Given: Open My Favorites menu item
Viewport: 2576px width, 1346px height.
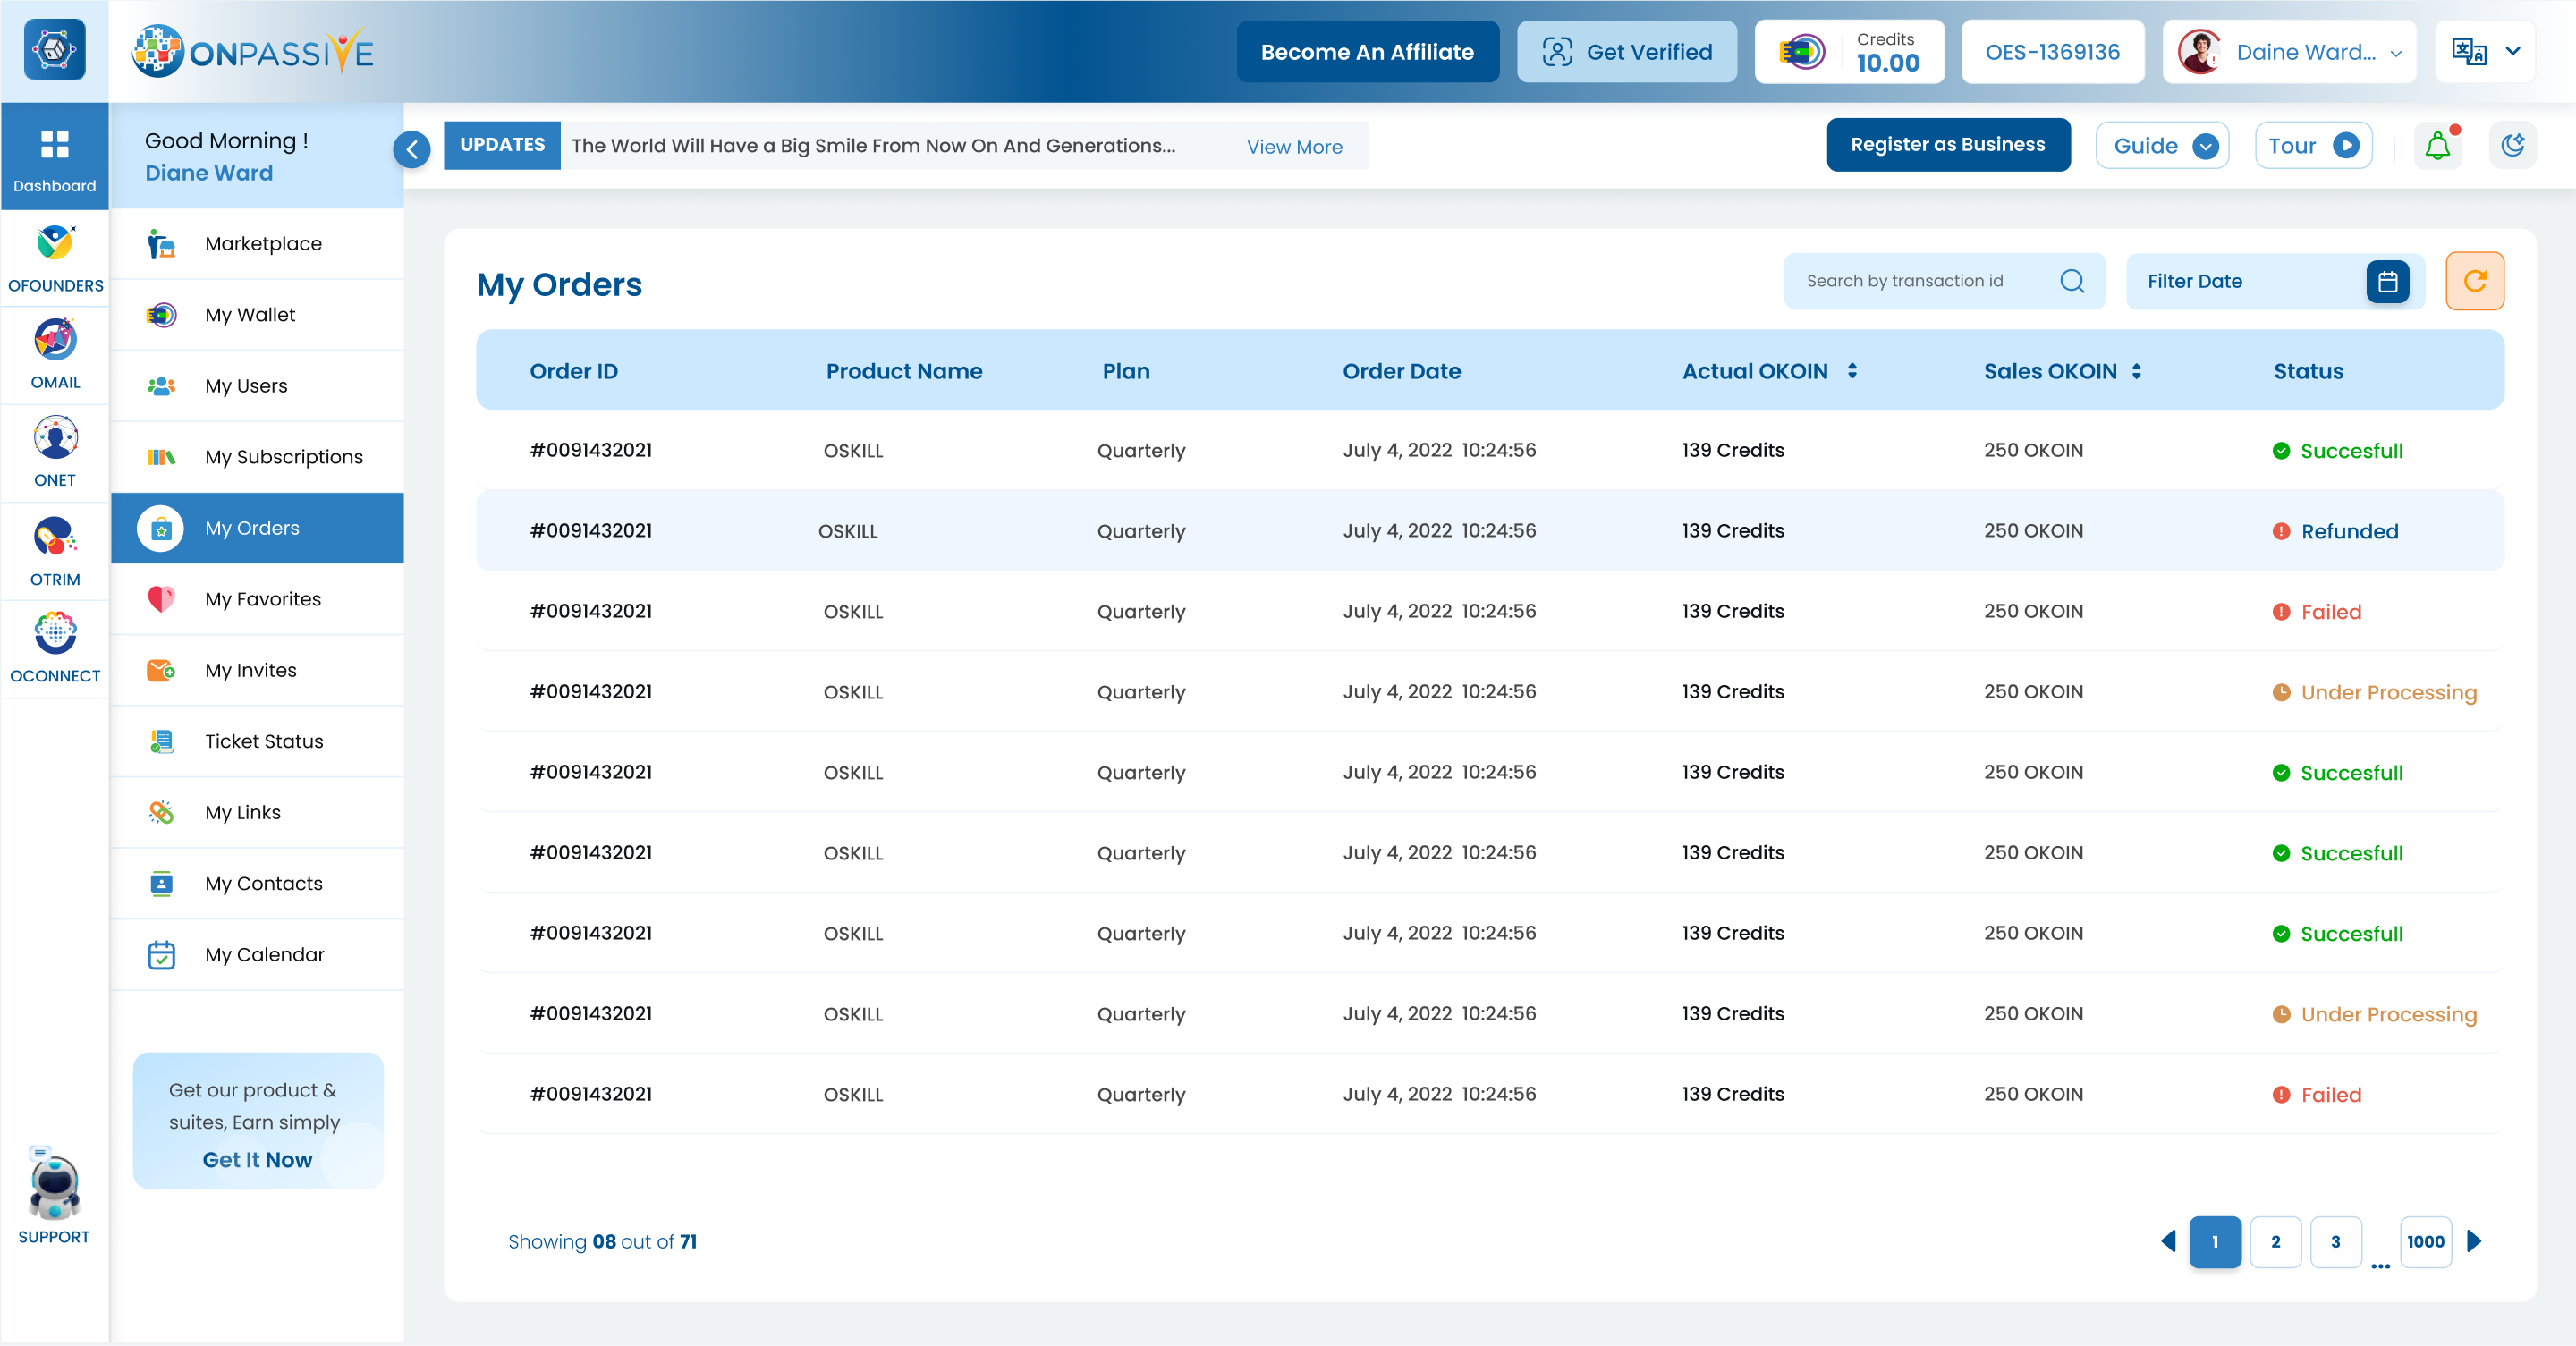Looking at the screenshot, I should click(x=257, y=599).
